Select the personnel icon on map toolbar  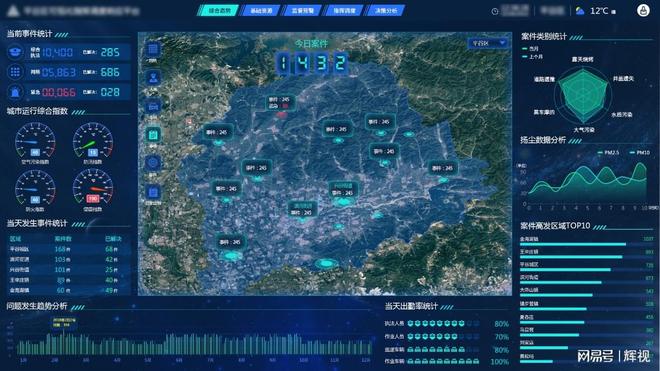tap(153, 78)
